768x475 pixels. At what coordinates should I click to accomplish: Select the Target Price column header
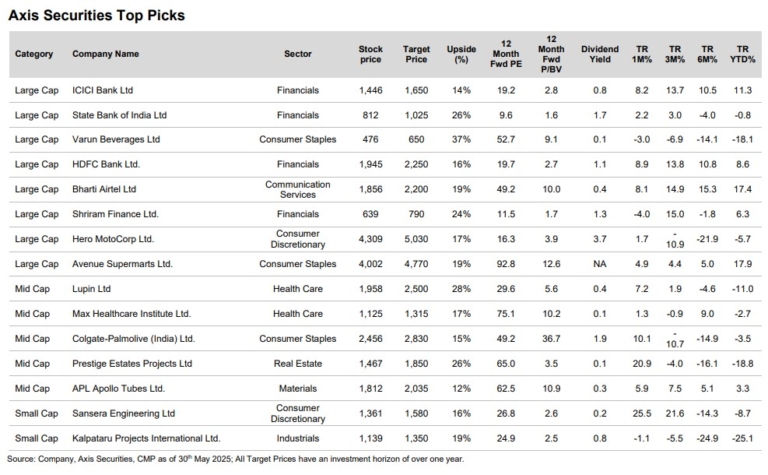pos(416,54)
